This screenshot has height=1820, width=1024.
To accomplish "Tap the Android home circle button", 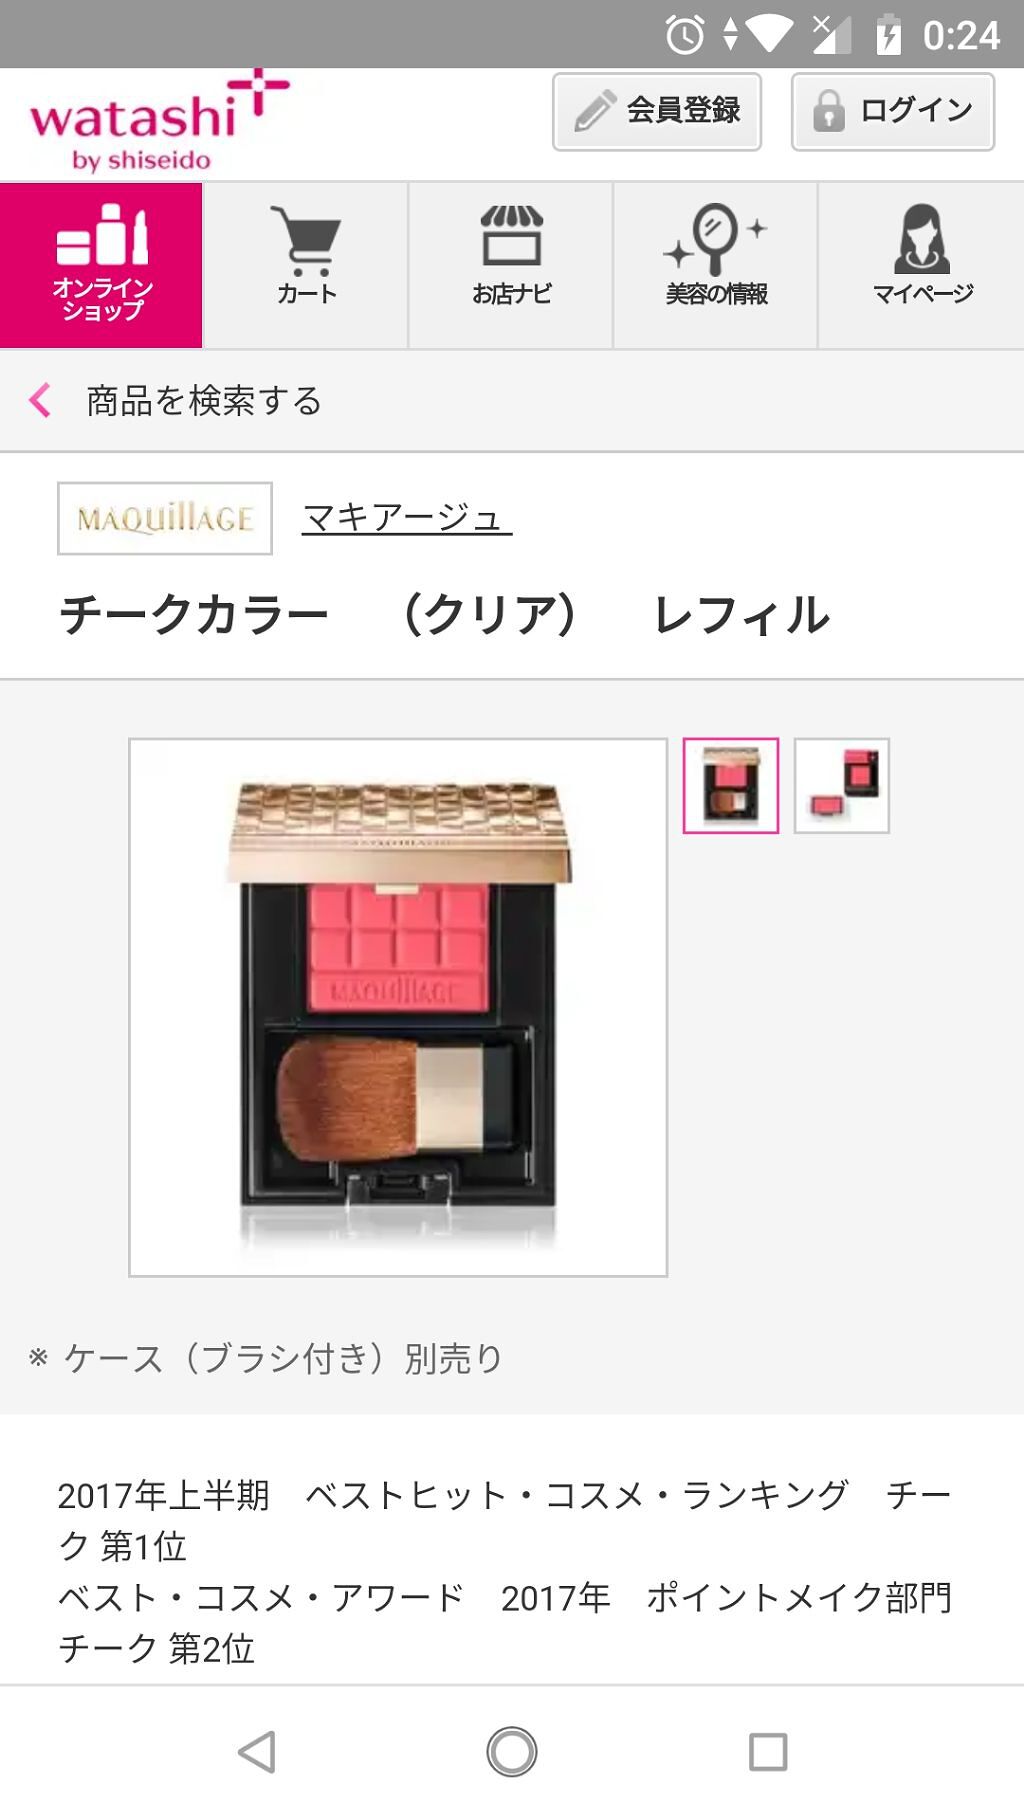I will coord(512,1752).
